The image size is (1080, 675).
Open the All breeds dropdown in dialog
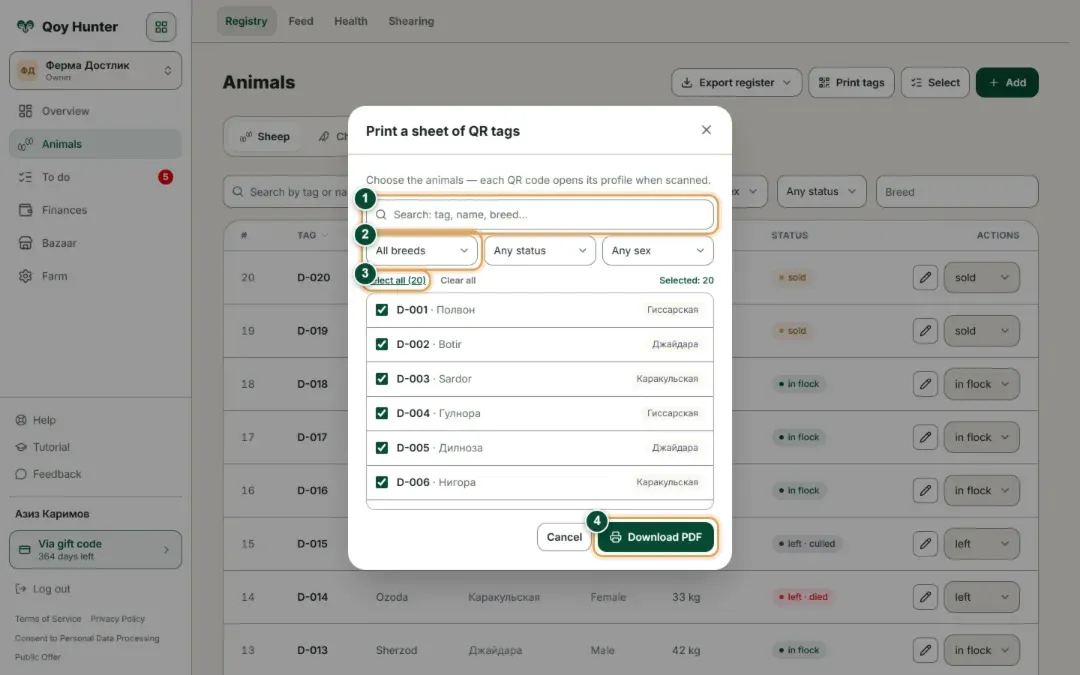[422, 251]
